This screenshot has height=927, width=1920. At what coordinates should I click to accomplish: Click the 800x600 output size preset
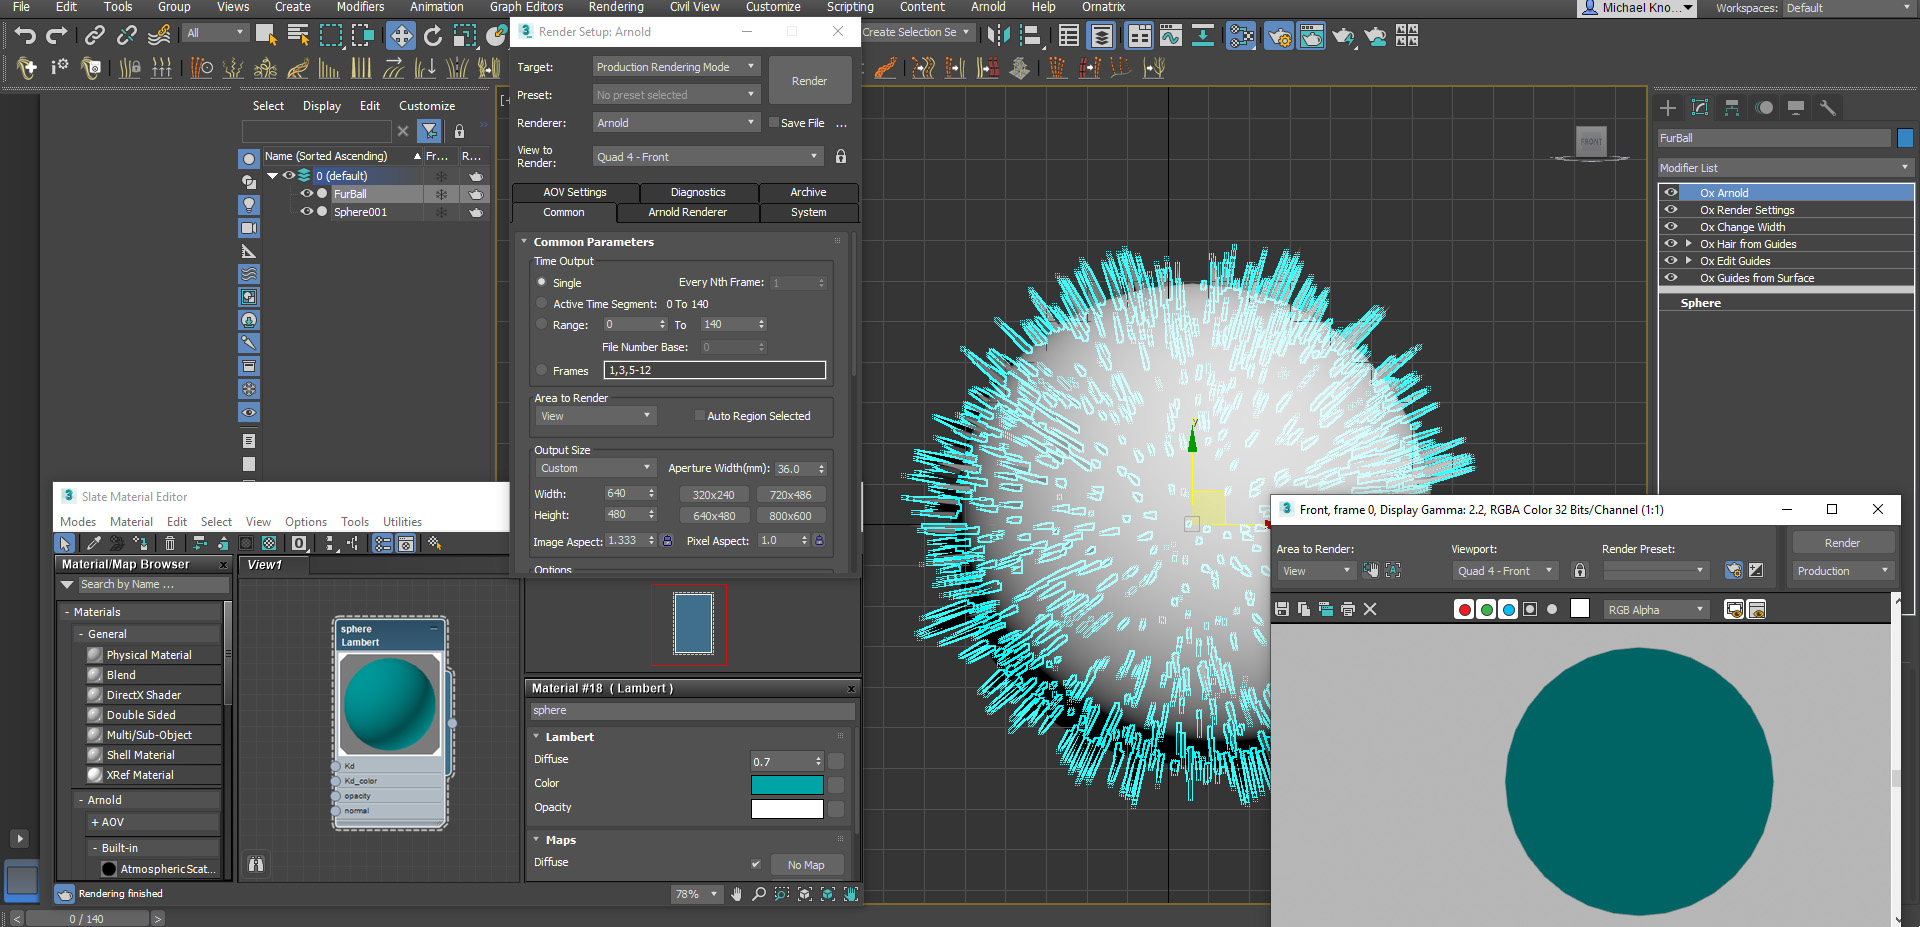tap(790, 516)
